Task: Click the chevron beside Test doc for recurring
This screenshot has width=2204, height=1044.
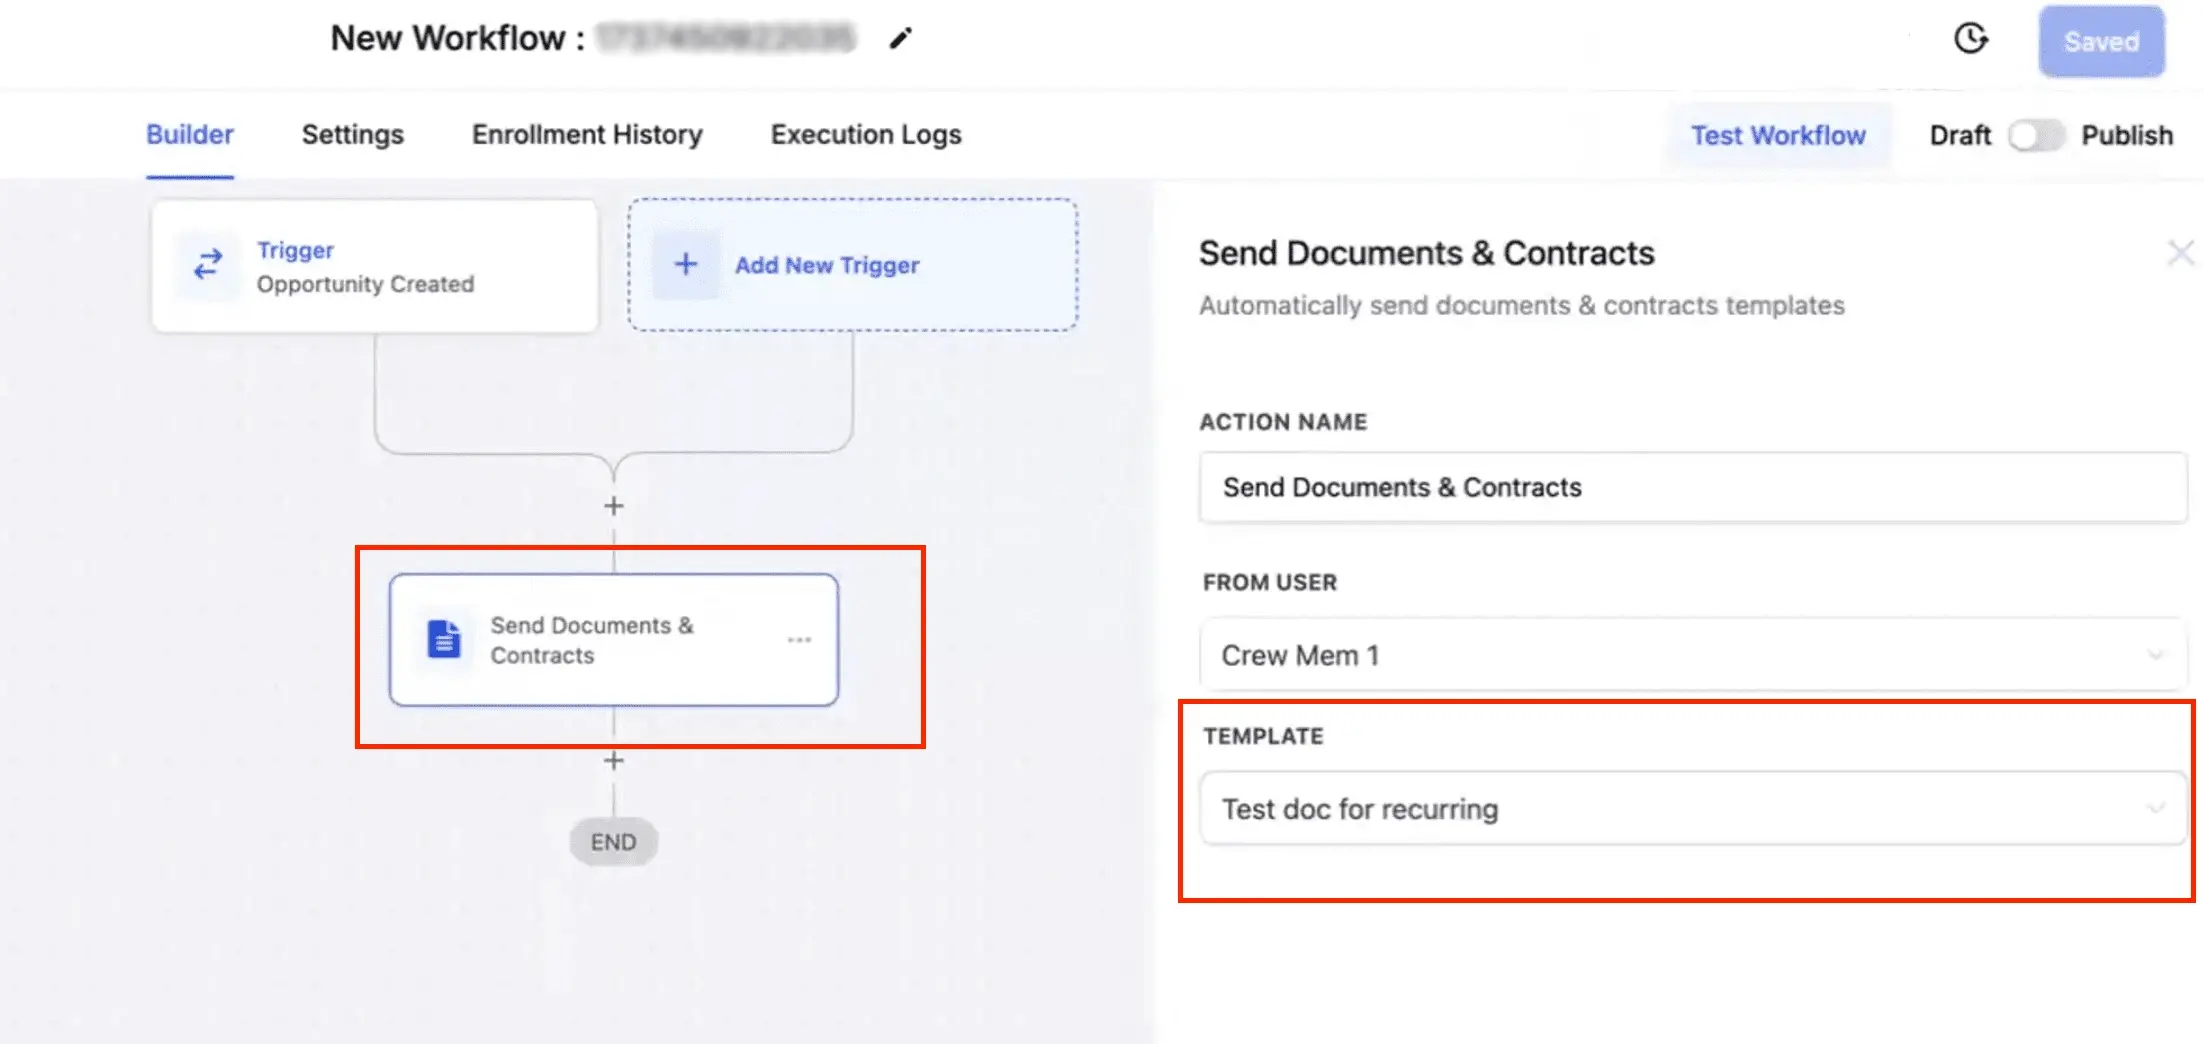Action: [2156, 808]
